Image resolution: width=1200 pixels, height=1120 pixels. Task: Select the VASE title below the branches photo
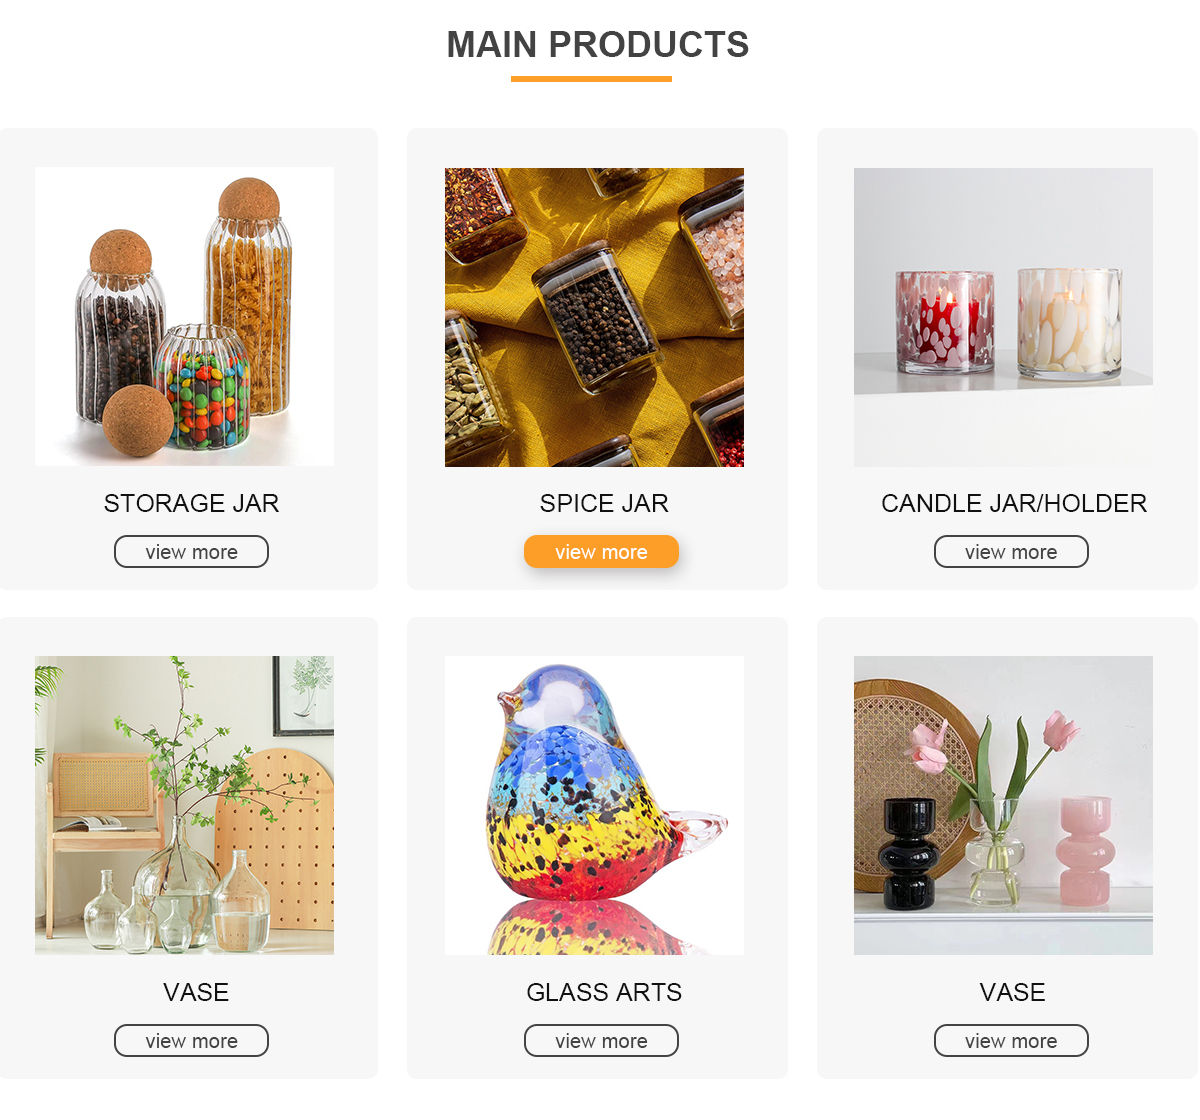(196, 992)
